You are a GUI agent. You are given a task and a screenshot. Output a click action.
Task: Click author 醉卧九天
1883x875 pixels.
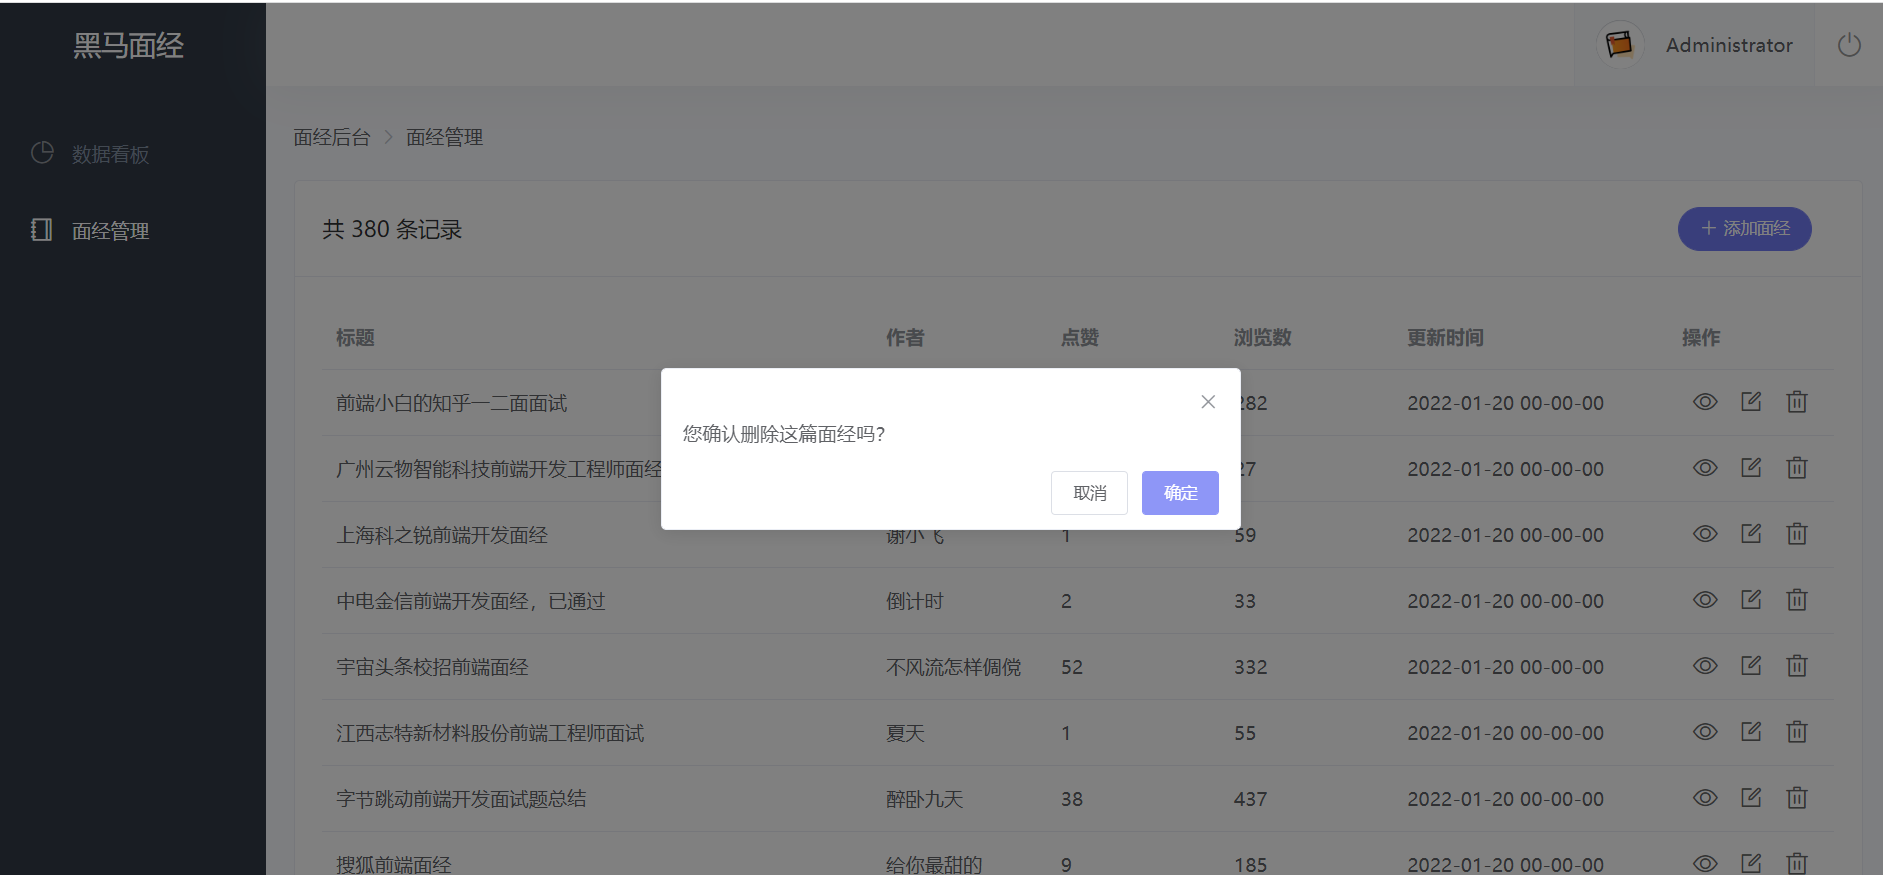[x=925, y=799]
